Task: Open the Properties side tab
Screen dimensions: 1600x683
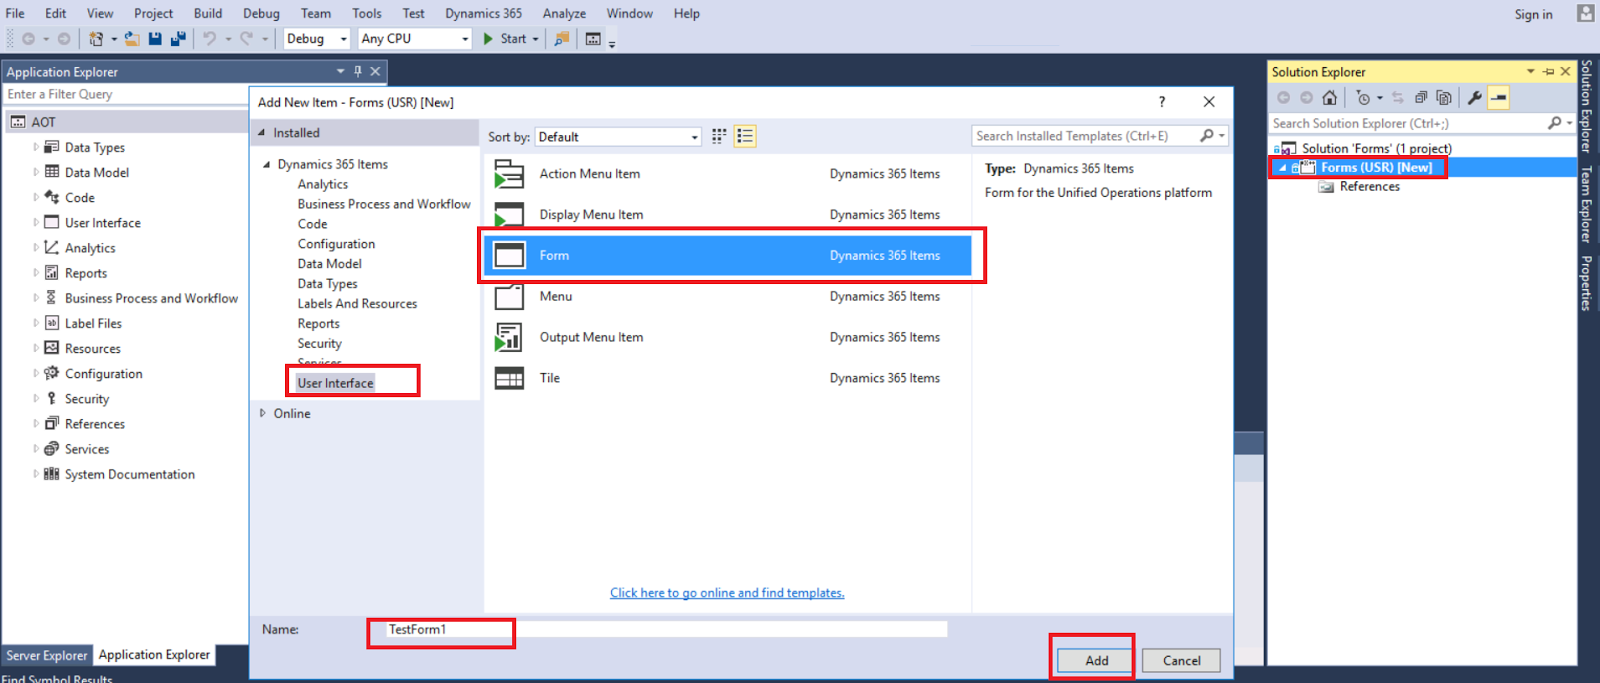Action: point(1586,283)
